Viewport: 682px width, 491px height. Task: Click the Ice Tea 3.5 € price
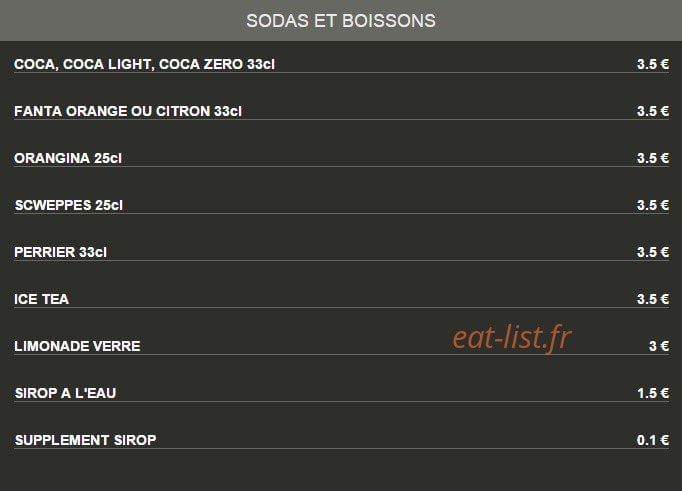[653, 299]
